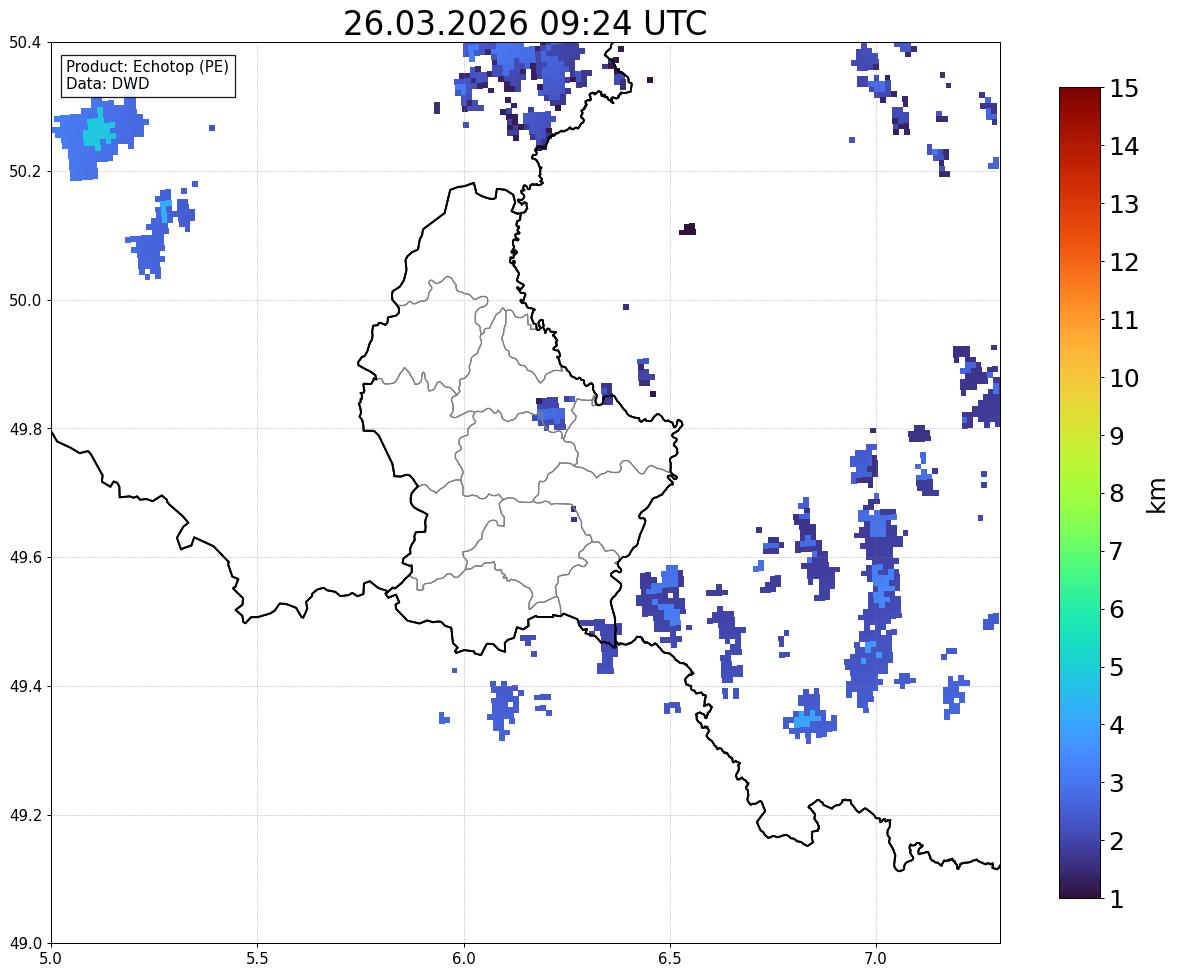Click colorbar tick label 11

coord(1124,320)
